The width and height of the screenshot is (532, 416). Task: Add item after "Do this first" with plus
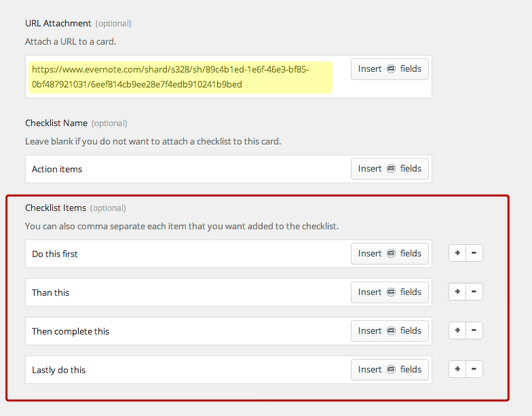click(457, 253)
